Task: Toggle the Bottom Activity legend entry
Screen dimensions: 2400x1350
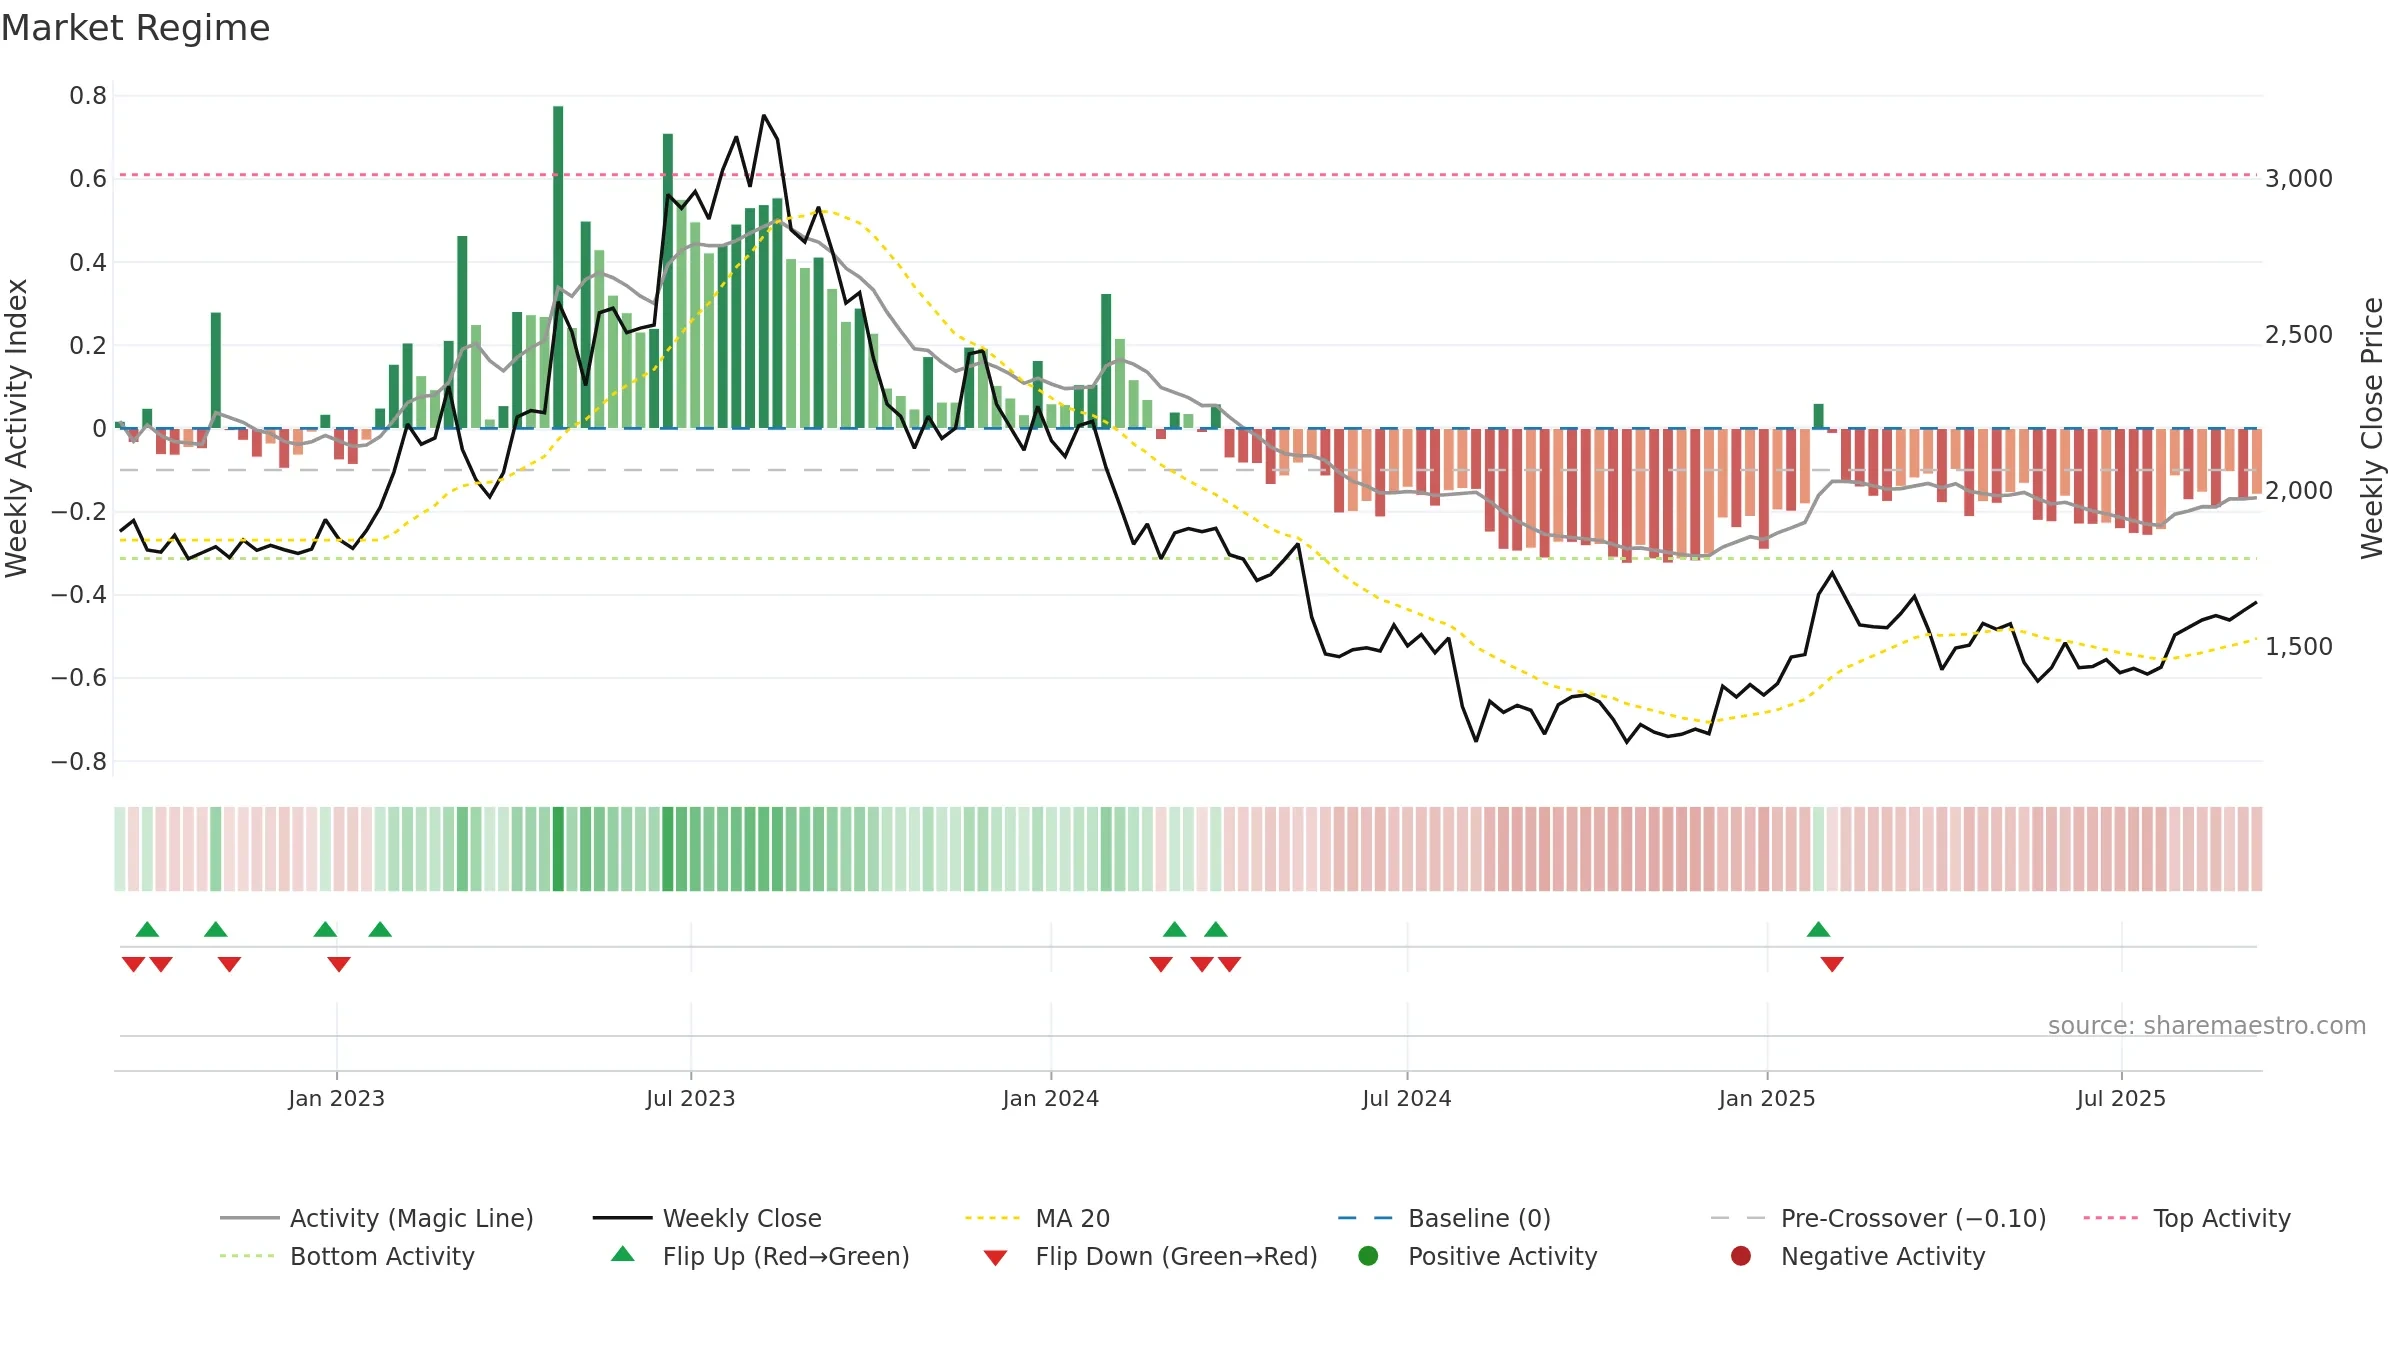Action: coord(347,1256)
